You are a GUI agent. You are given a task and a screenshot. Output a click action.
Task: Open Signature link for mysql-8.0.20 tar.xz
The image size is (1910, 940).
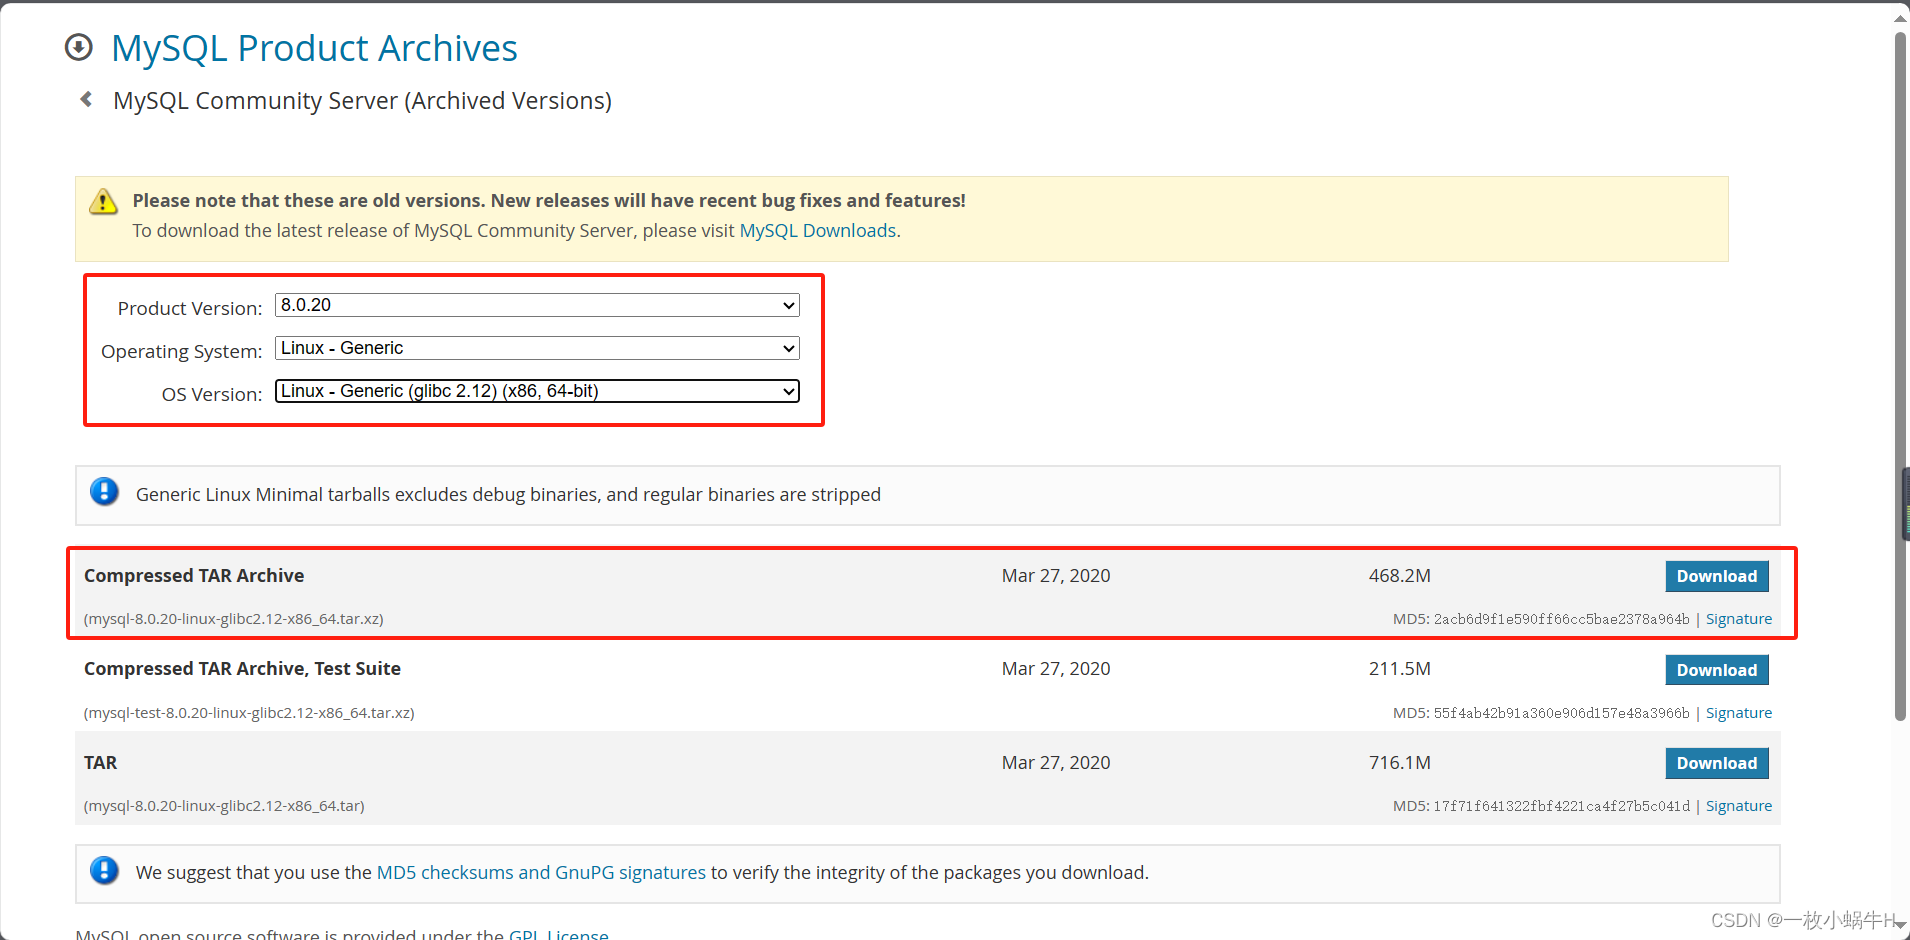[1738, 619]
